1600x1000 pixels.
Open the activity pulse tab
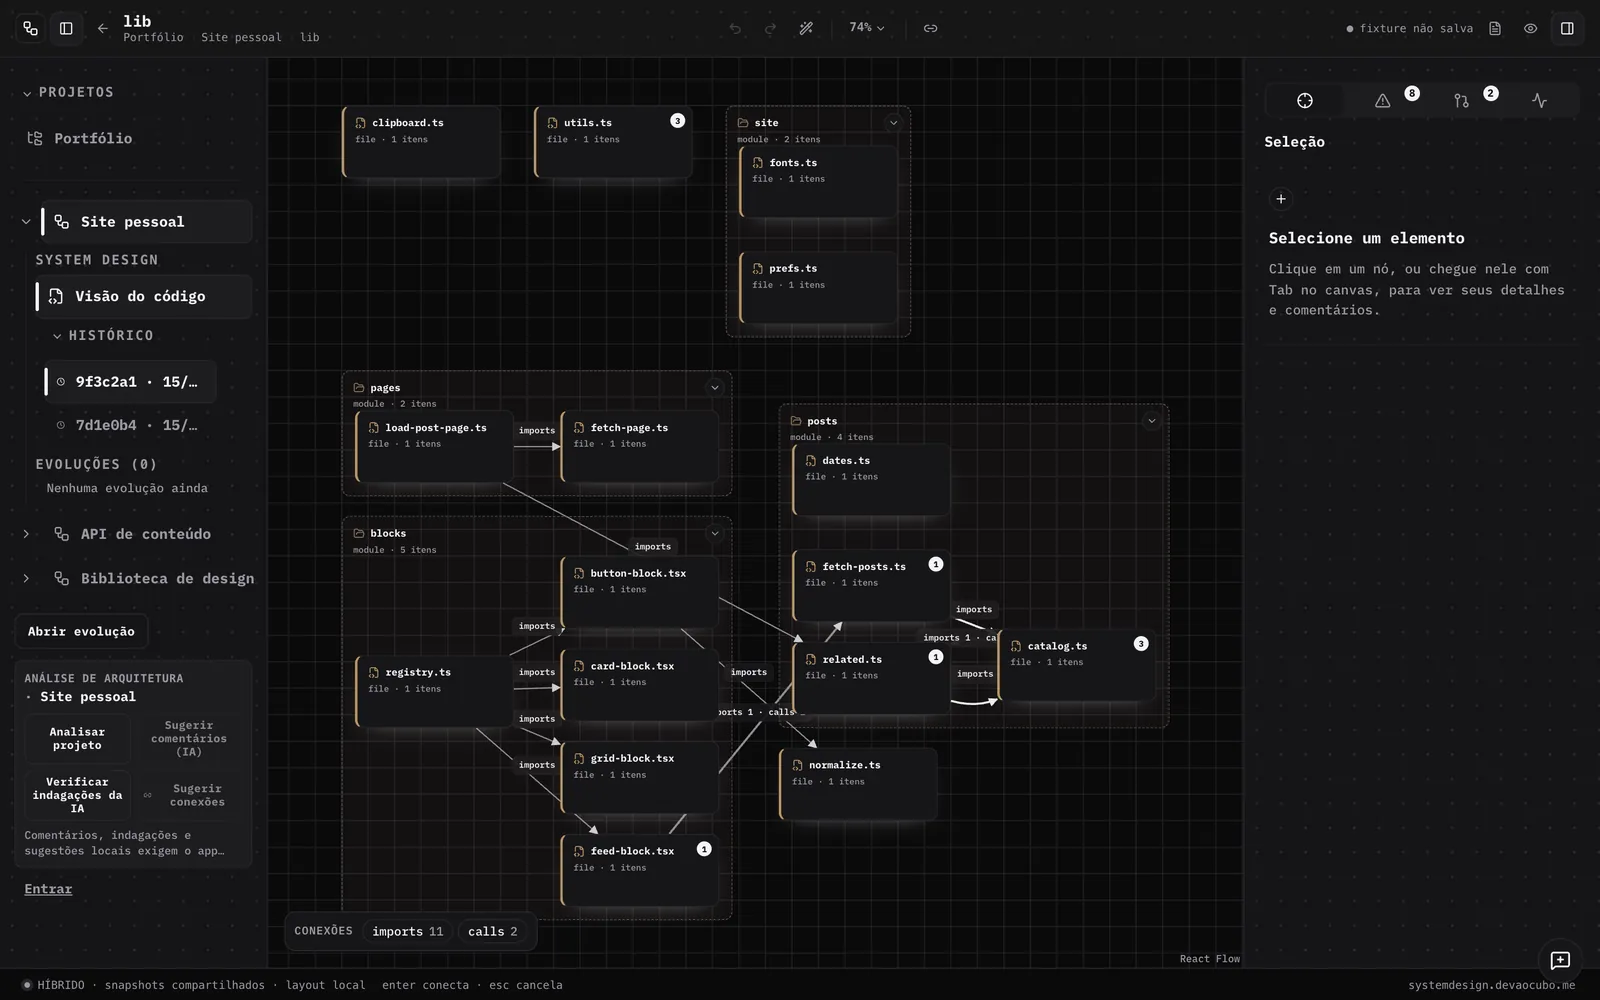click(1539, 100)
